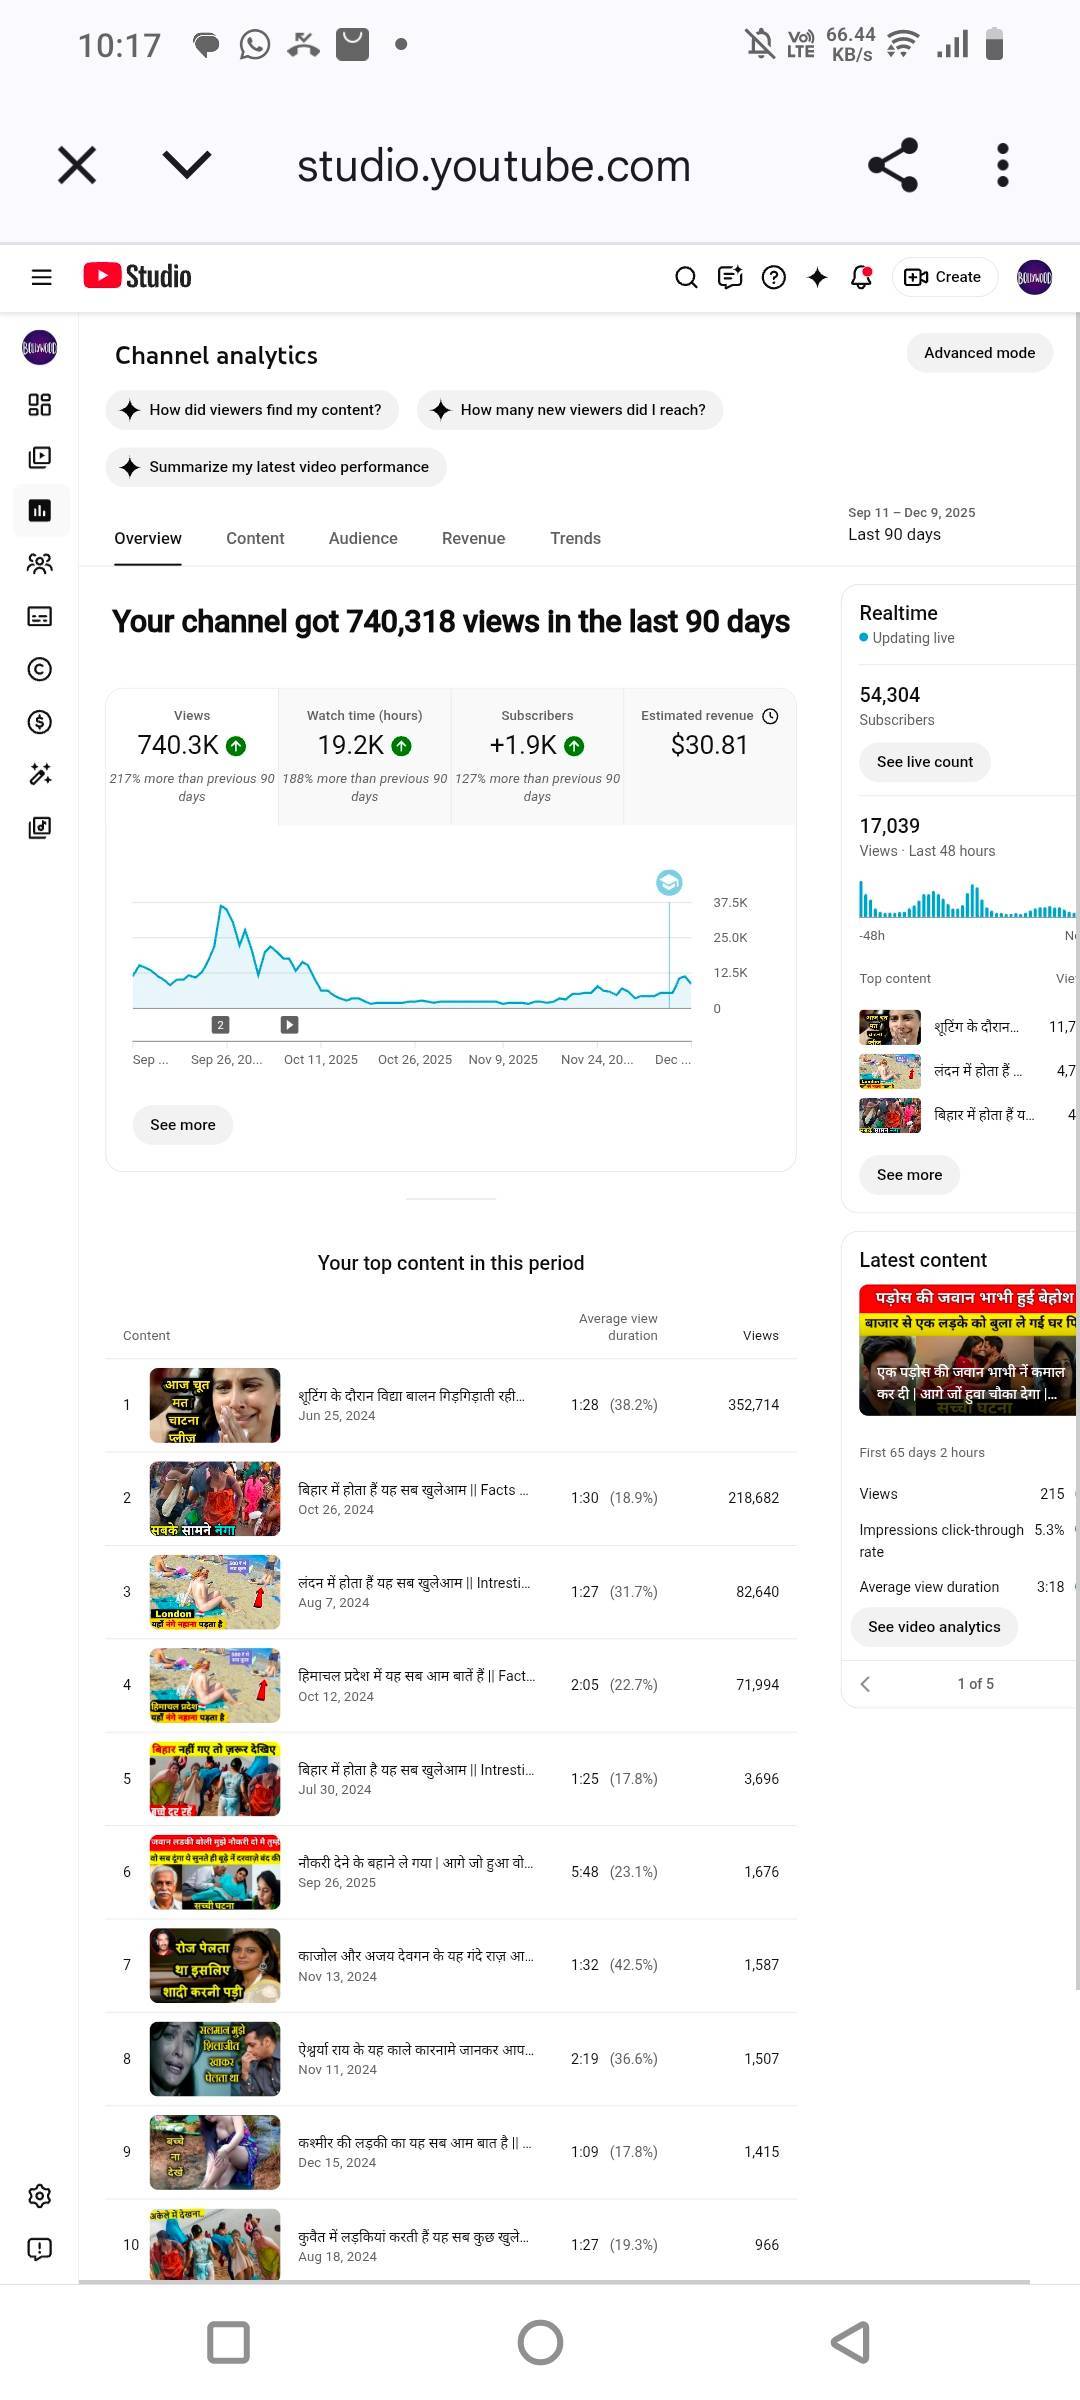The width and height of the screenshot is (1080, 2400).
Task: Open the browser three-dot overflow menu
Action: click(1003, 165)
